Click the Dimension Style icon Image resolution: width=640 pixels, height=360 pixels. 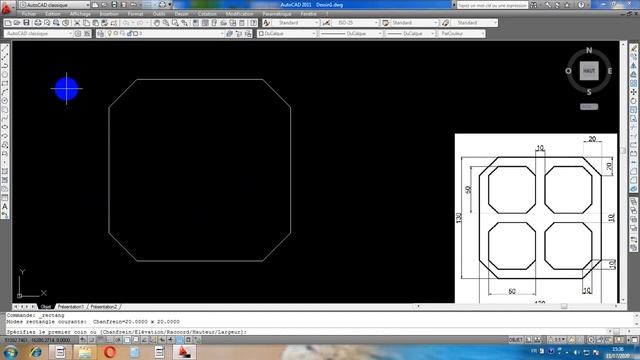(x=326, y=23)
